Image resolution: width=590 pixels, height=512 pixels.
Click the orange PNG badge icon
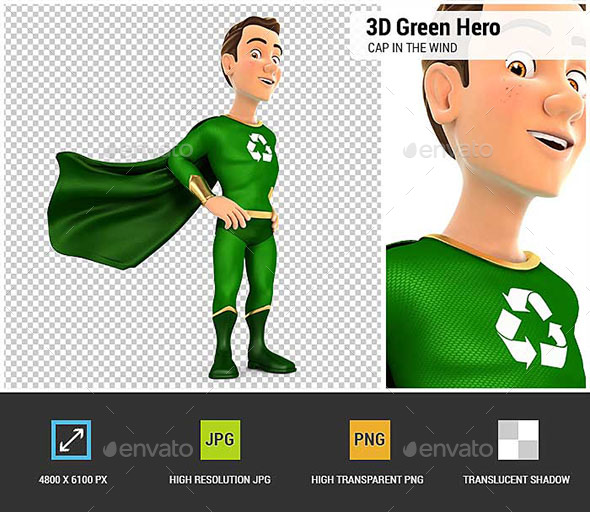click(370, 440)
